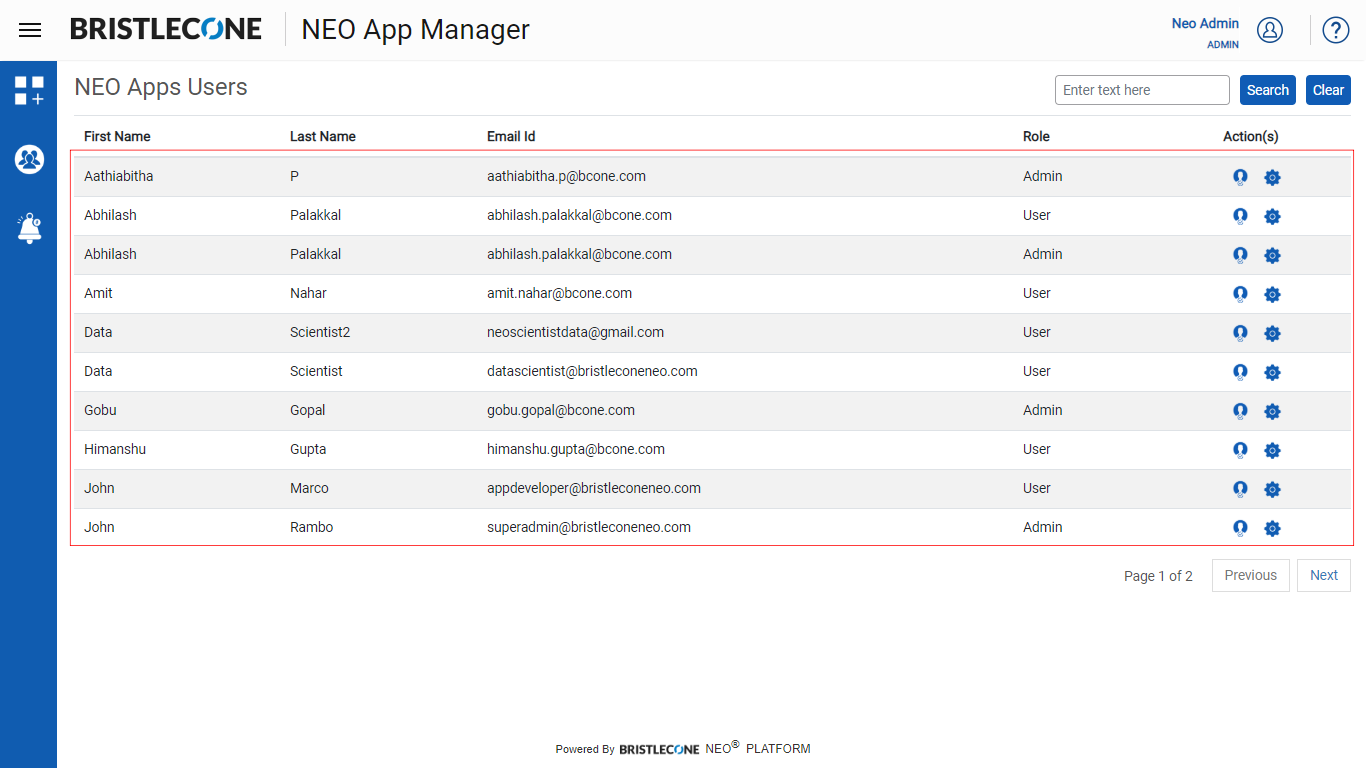Click first name Himanshu
This screenshot has width=1366, height=768.
point(115,449)
